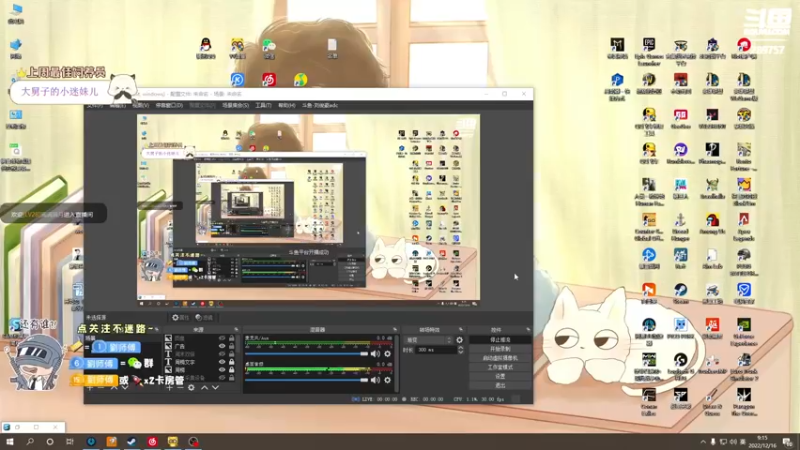The height and width of the screenshot is (450, 800).
Task: Move the selected source up
Action: [x=204, y=388]
